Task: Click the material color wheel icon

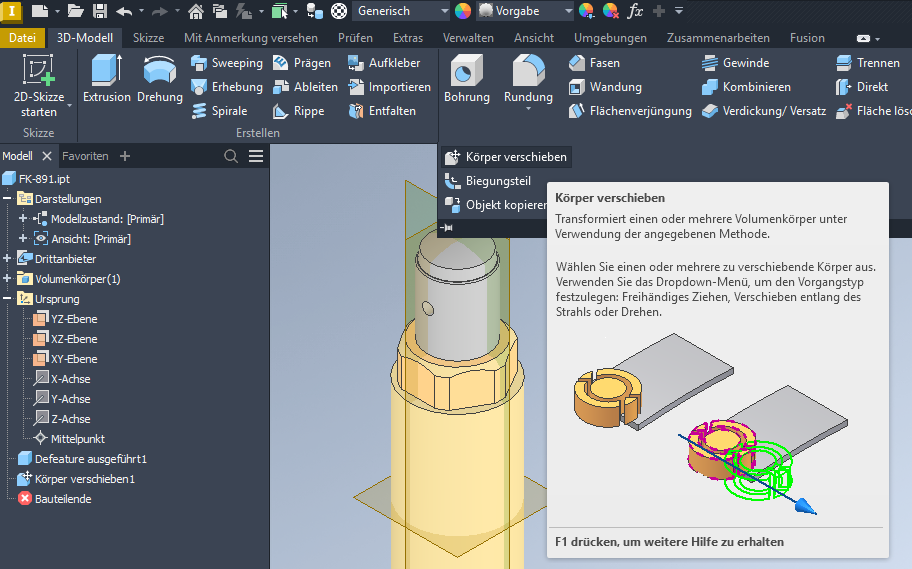Action: pos(463,11)
